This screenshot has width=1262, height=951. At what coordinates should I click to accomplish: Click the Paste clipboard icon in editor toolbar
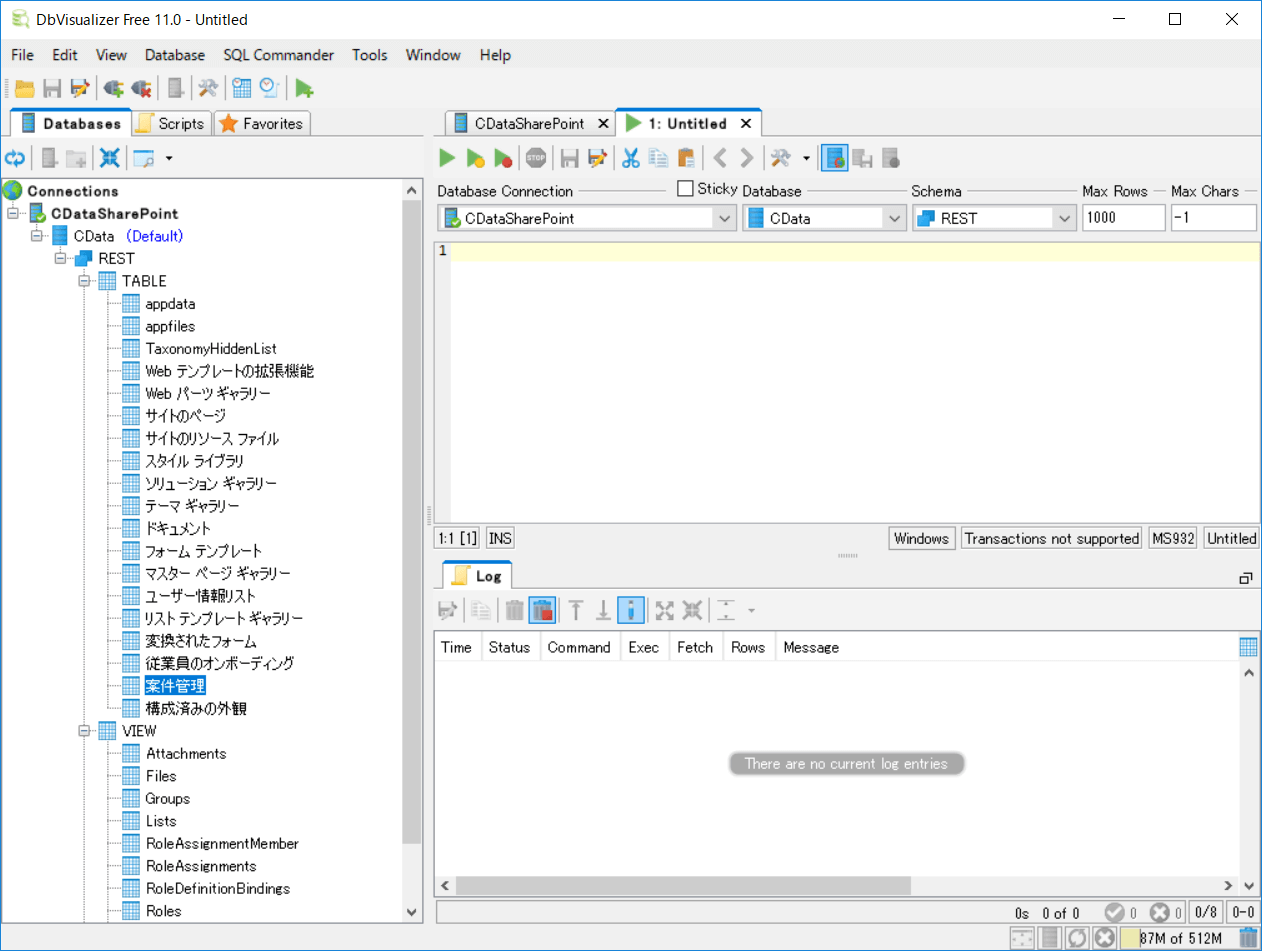(686, 158)
